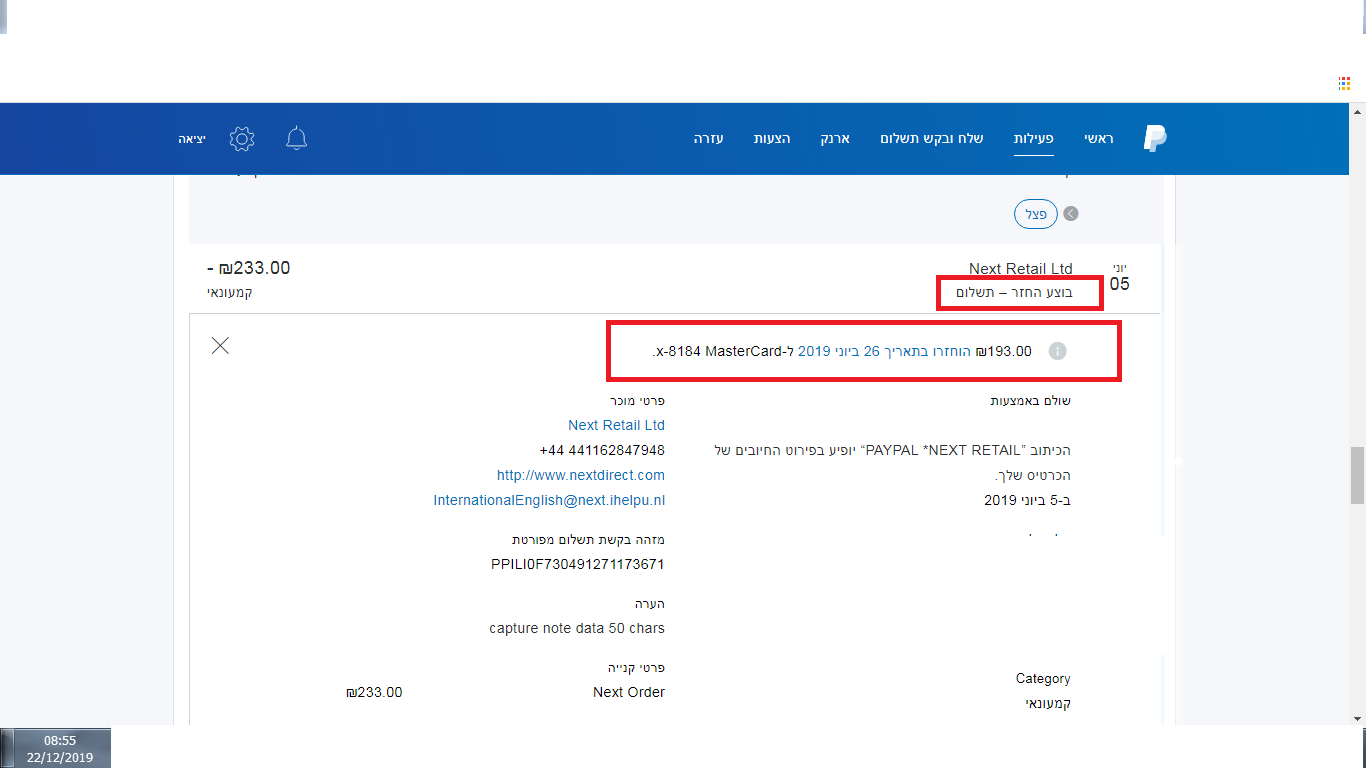Click the פרטי קנייה heading

click(637, 667)
